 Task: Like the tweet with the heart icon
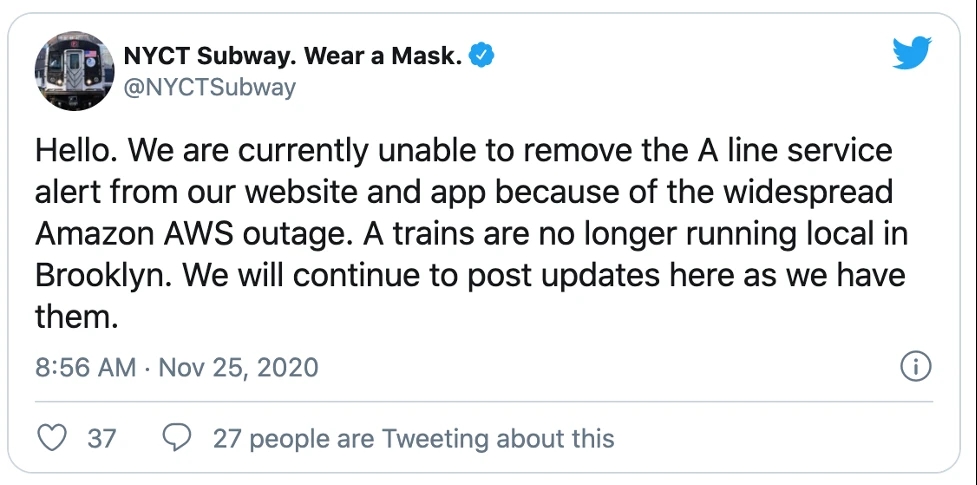click(52, 438)
